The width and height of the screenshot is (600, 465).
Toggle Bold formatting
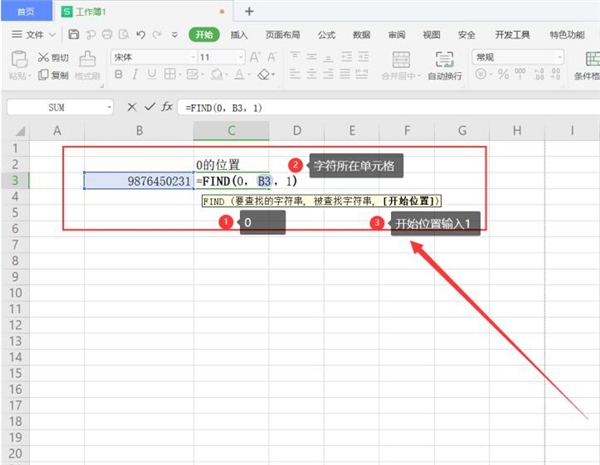point(117,75)
